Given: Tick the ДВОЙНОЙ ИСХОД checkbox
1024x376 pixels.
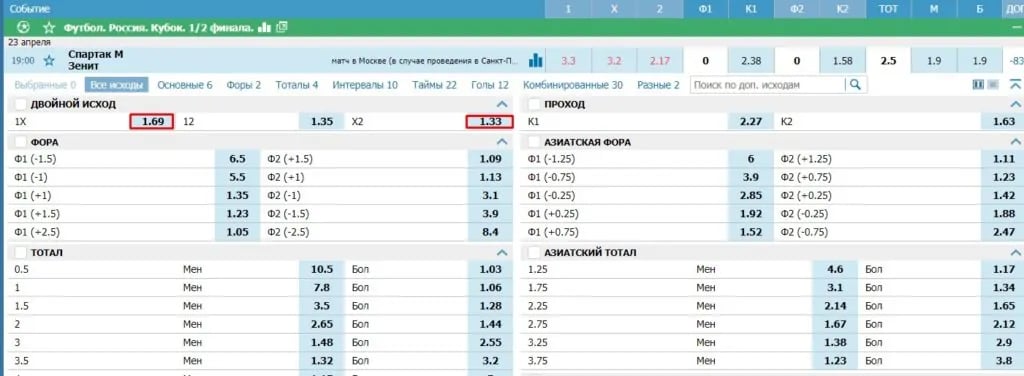Looking at the screenshot, I should [20, 104].
